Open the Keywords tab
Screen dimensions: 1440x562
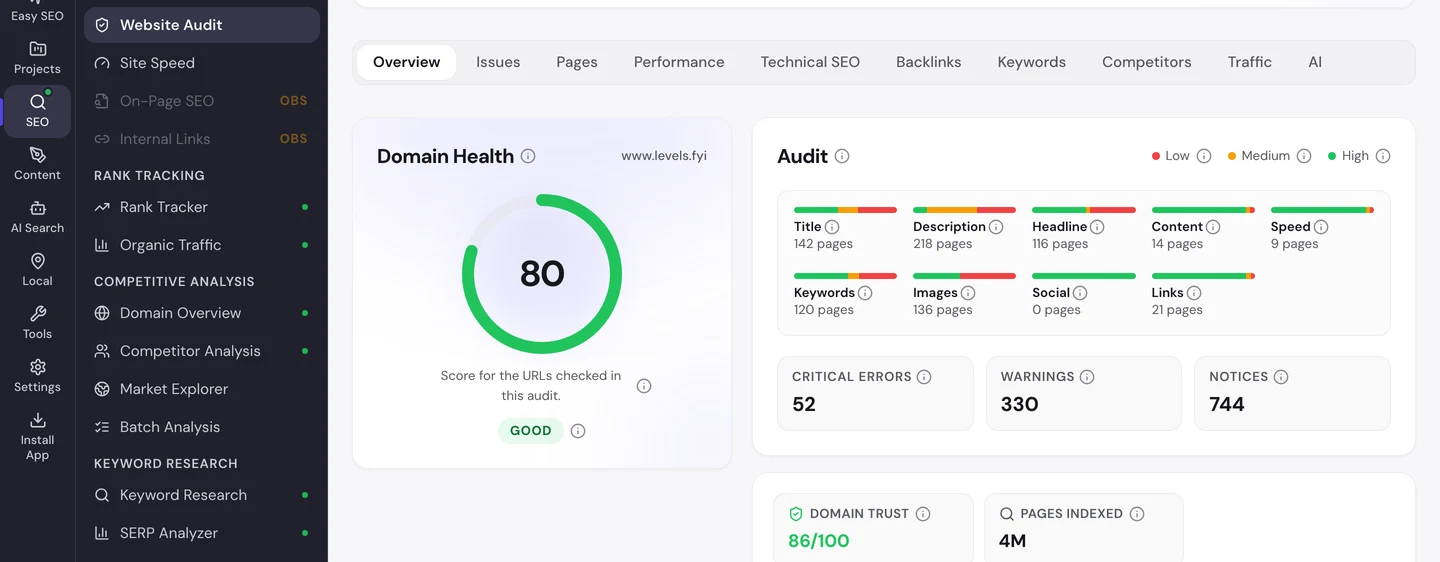pos(1032,62)
